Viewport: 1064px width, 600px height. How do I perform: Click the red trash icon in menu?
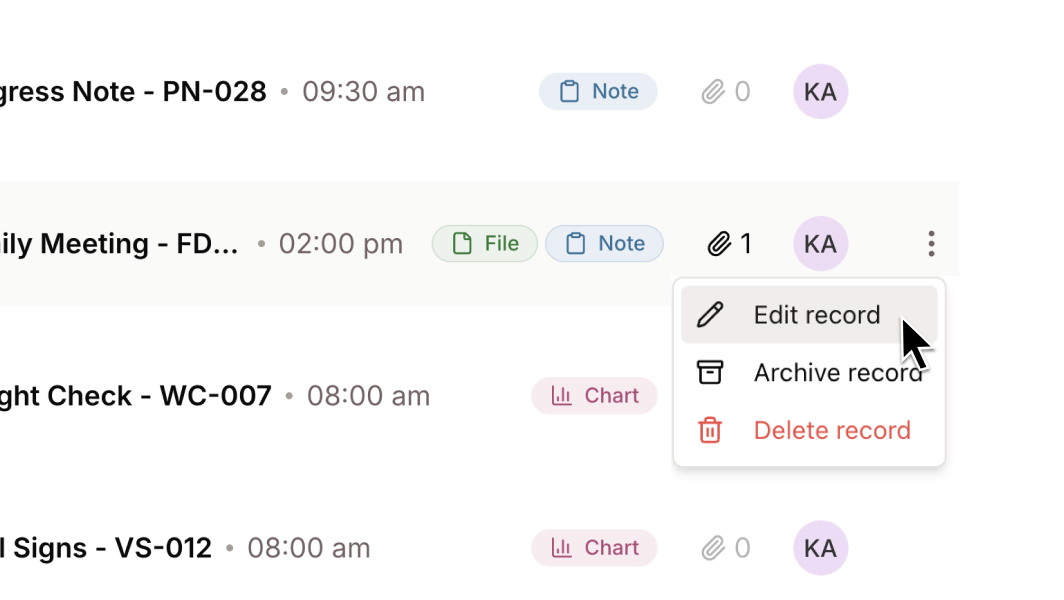(710, 431)
